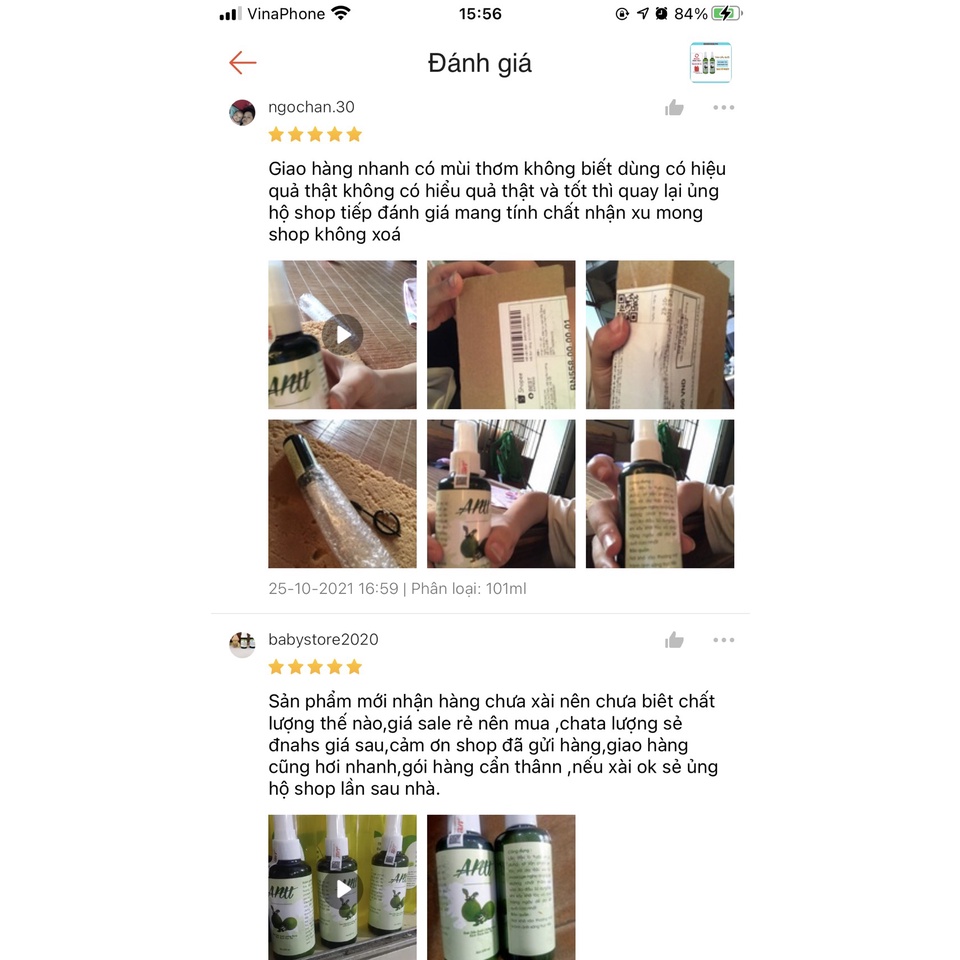Like the ngochan.30 review with thumbs-up
Image resolution: width=960 pixels, height=960 pixels.
click(674, 108)
